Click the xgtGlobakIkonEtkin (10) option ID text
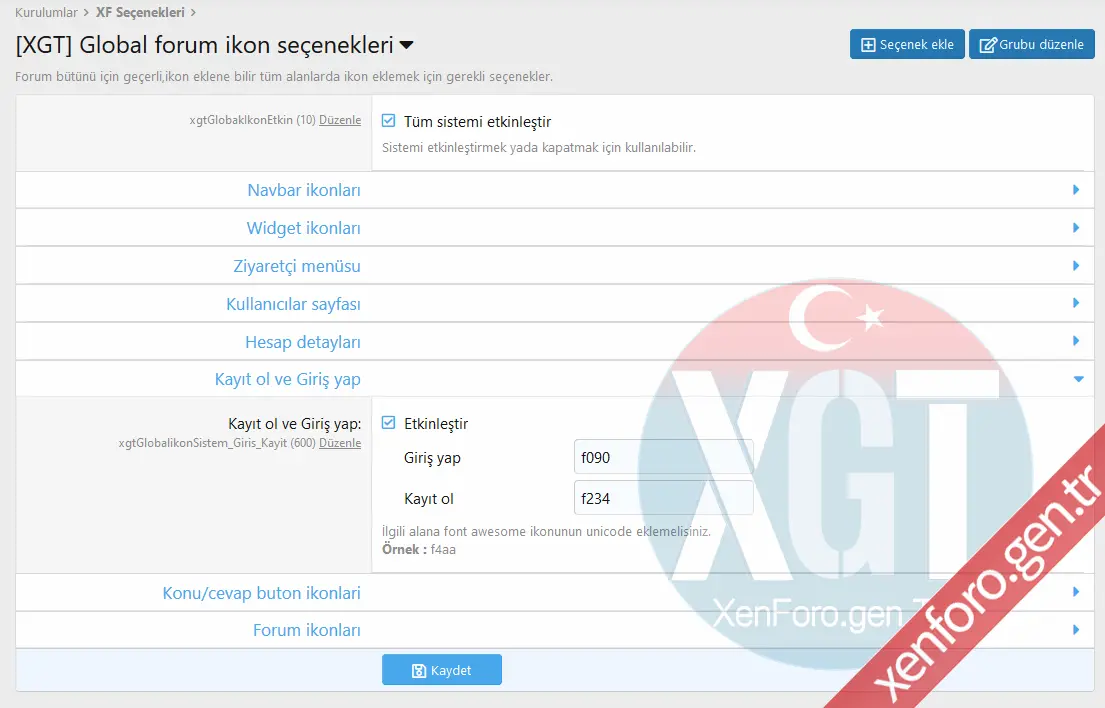1105x708 pixels. 252,120
